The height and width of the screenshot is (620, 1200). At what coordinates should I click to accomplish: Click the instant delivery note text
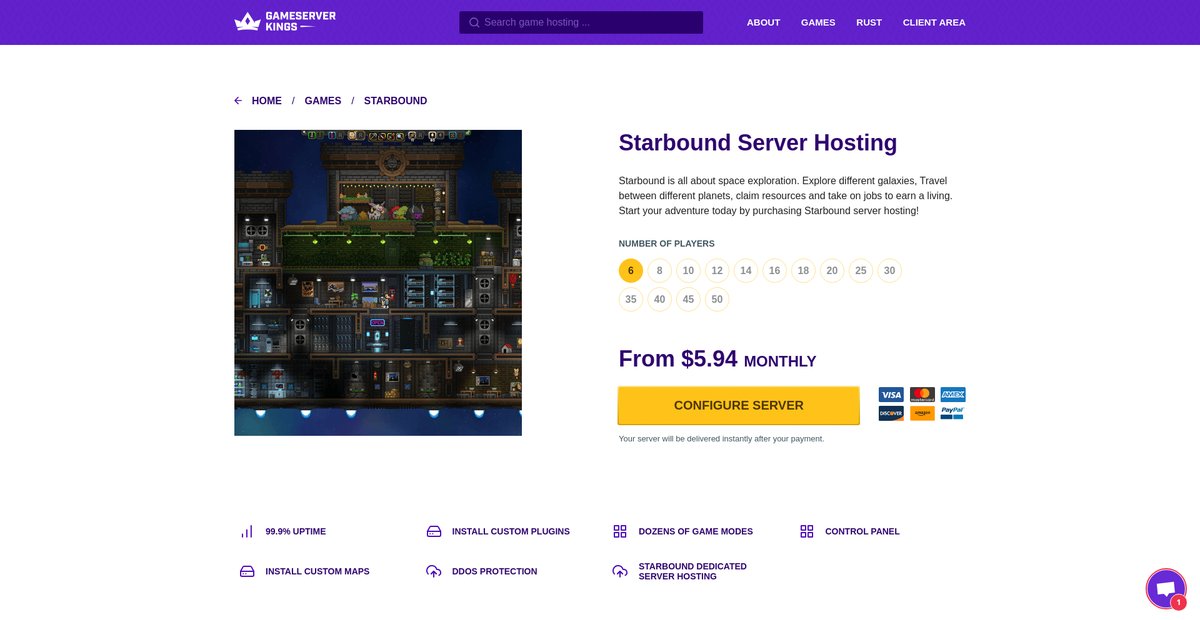722,439
